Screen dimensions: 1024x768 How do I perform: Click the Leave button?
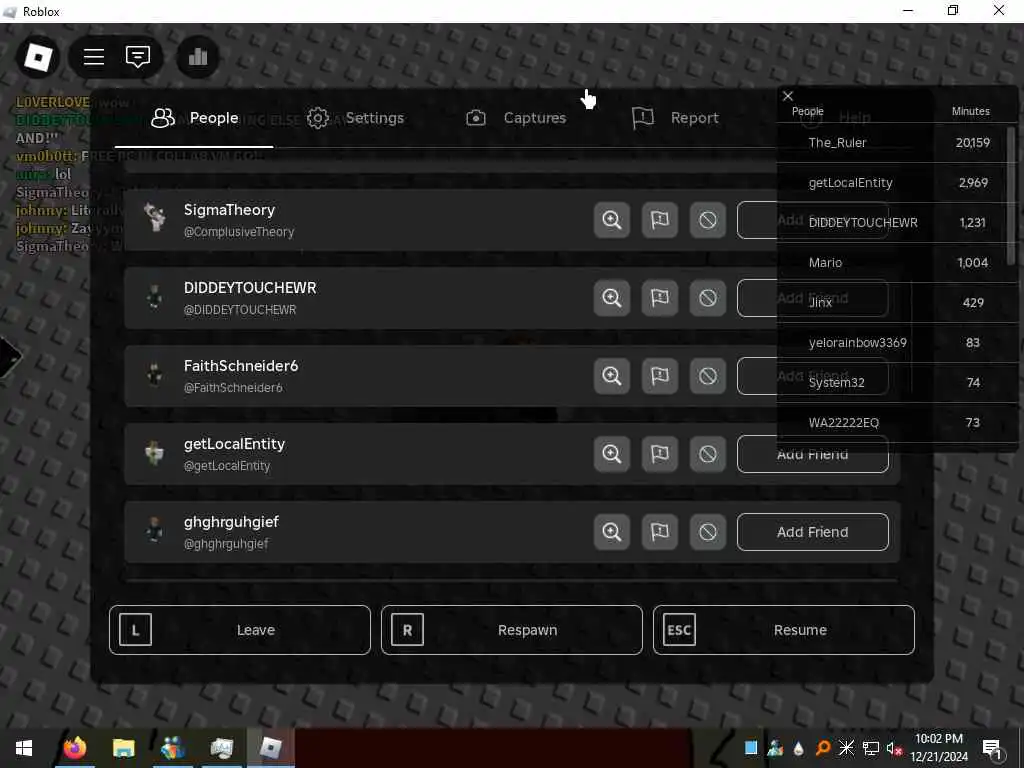(x=240, y=630)
